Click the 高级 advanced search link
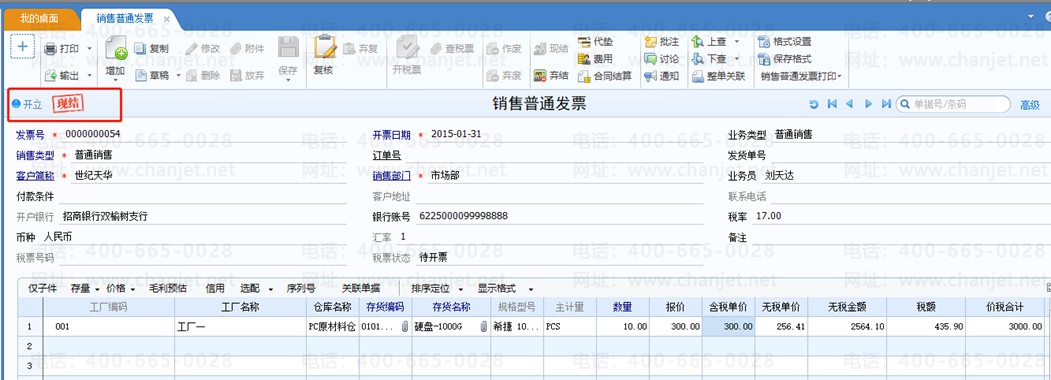 1030,105
